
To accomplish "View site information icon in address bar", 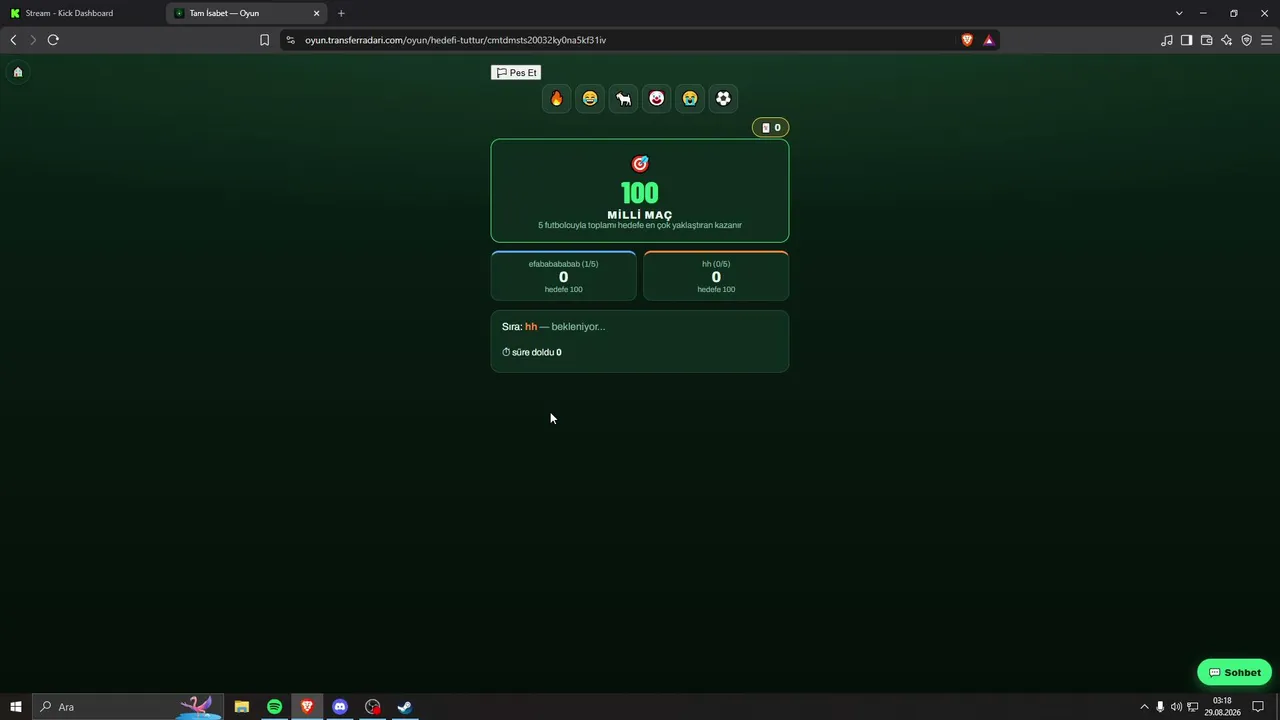I will click(x=290, y=40).
